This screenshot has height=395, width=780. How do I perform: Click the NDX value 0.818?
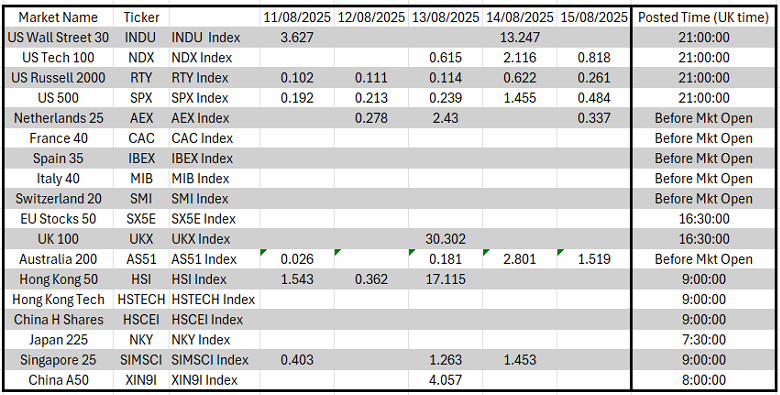tap(594, 58)
